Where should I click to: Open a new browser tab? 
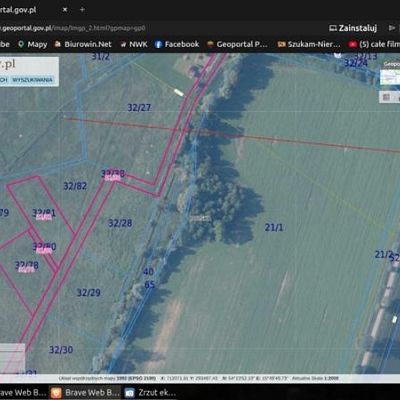click(82, 10)
